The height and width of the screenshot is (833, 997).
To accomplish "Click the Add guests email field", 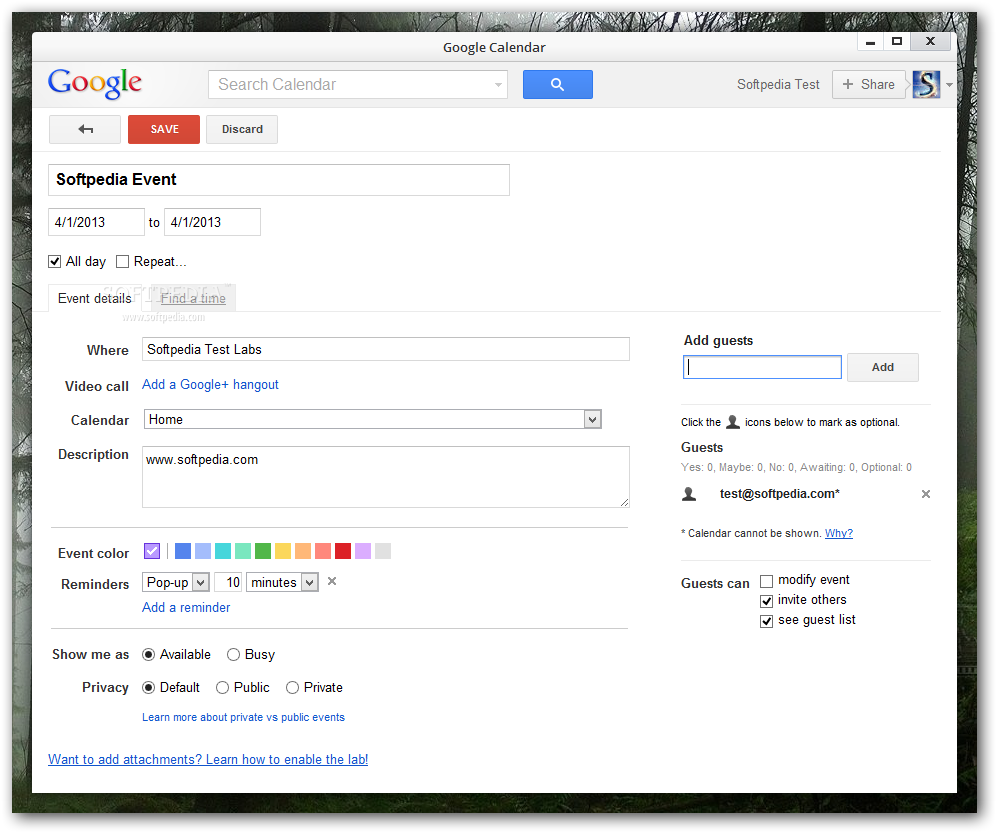I will tap(762, 368).
